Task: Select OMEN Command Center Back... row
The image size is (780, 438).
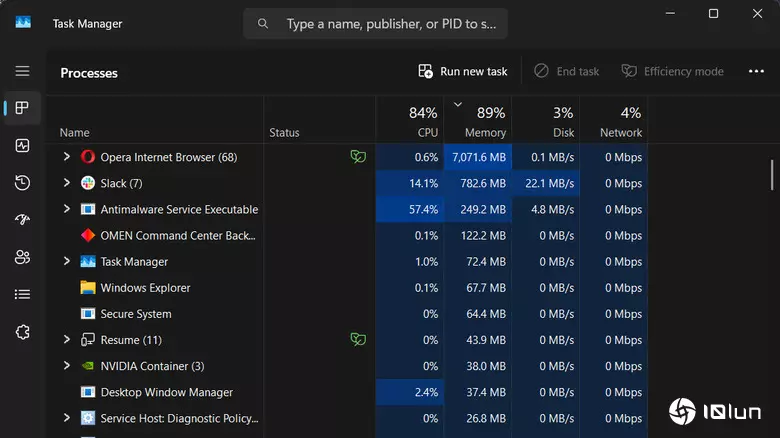Action: (347, 235)
